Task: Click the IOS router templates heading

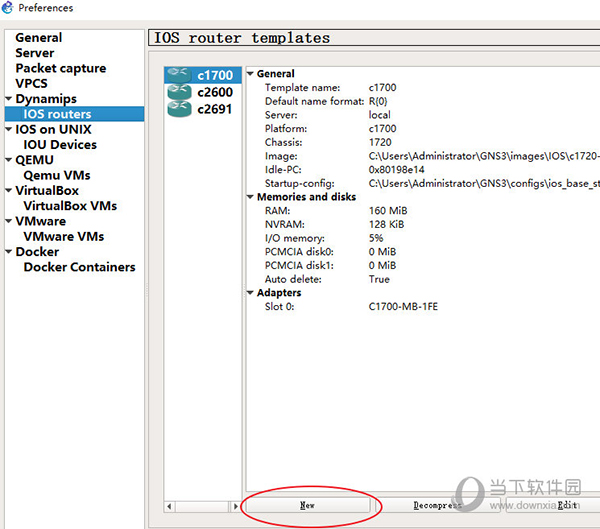Action: pyautogui.click(x=242, y=38)
